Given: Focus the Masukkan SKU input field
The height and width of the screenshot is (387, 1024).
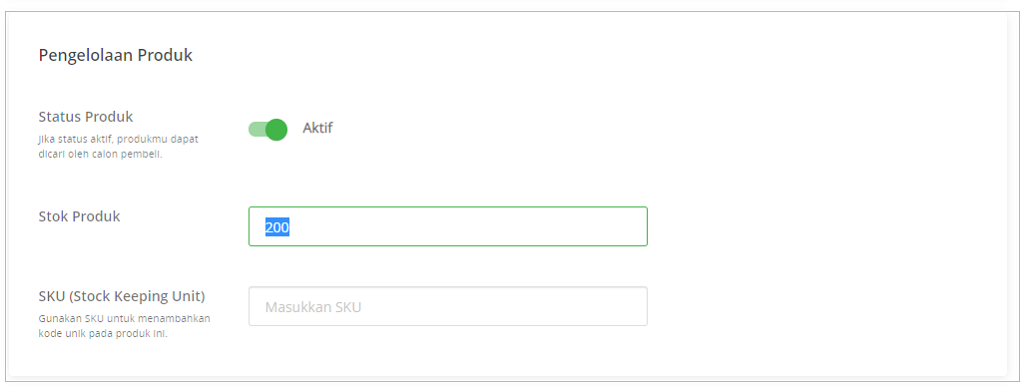Looking at the screenshot, I should pyautogui.click(x=448, y=306).
